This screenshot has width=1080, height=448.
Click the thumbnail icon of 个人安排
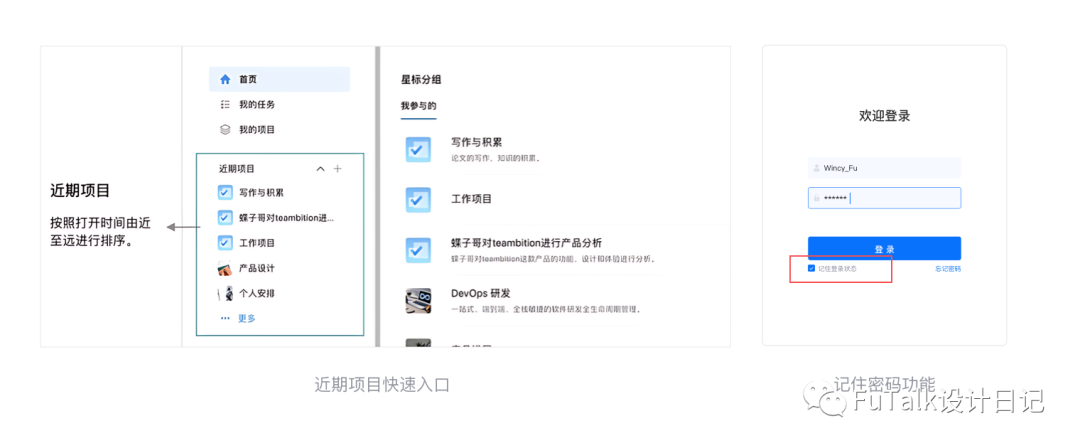point(225,293)
